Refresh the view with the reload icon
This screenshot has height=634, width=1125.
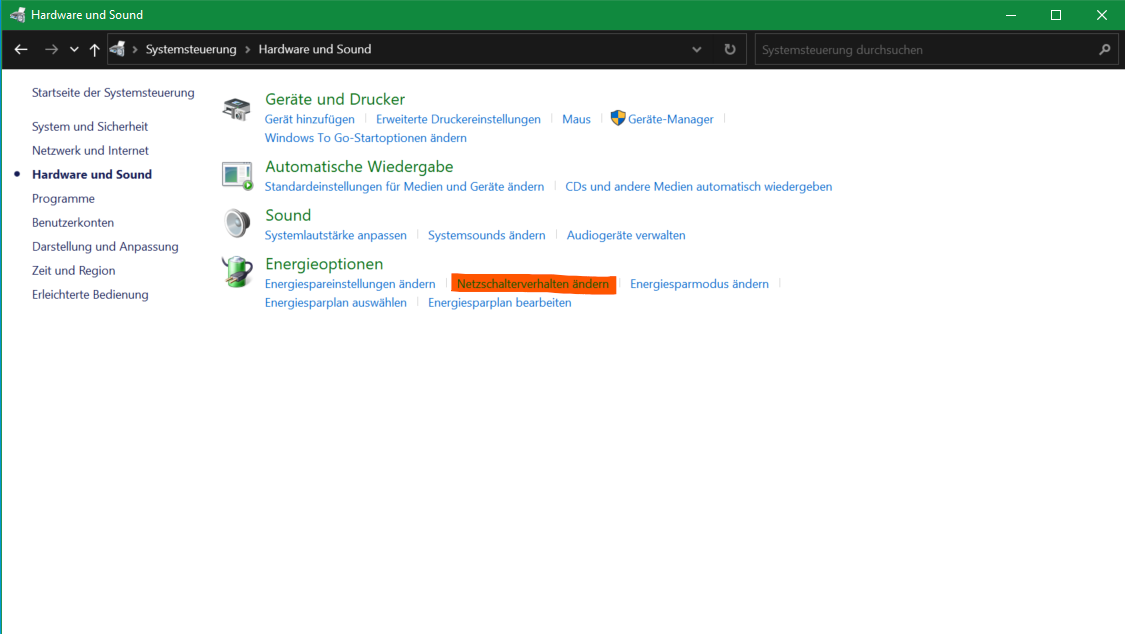730,49
